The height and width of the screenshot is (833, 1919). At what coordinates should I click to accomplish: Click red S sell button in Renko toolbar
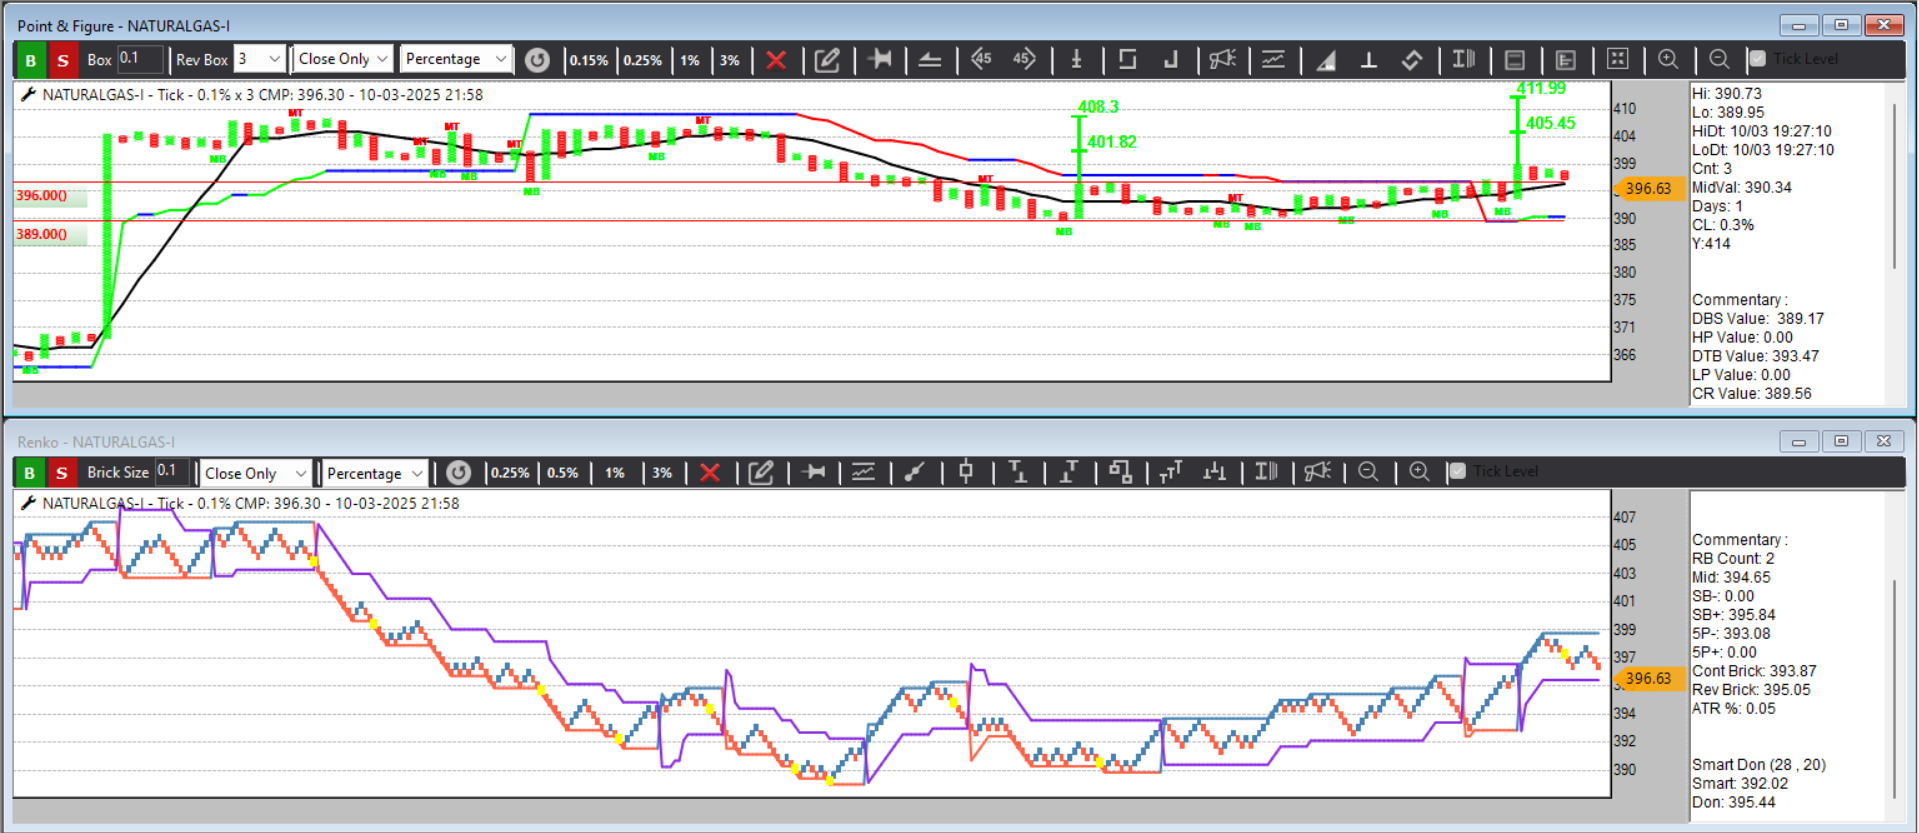tap(62, 473)
